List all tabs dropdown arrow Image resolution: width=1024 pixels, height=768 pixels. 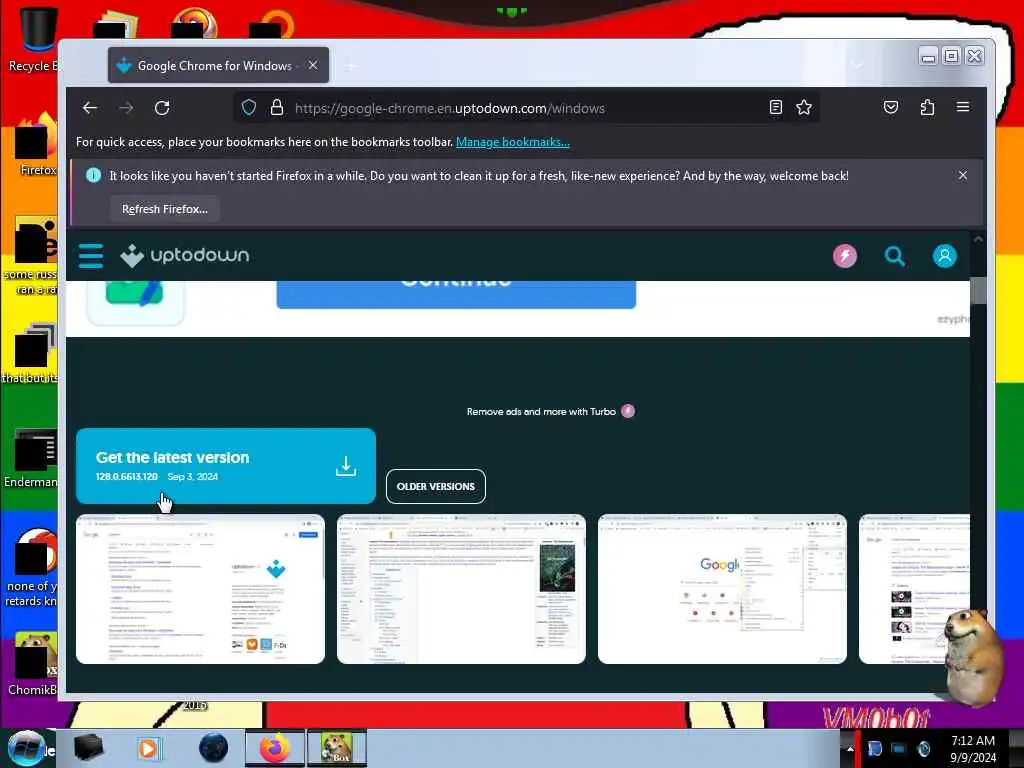point(857,65)
